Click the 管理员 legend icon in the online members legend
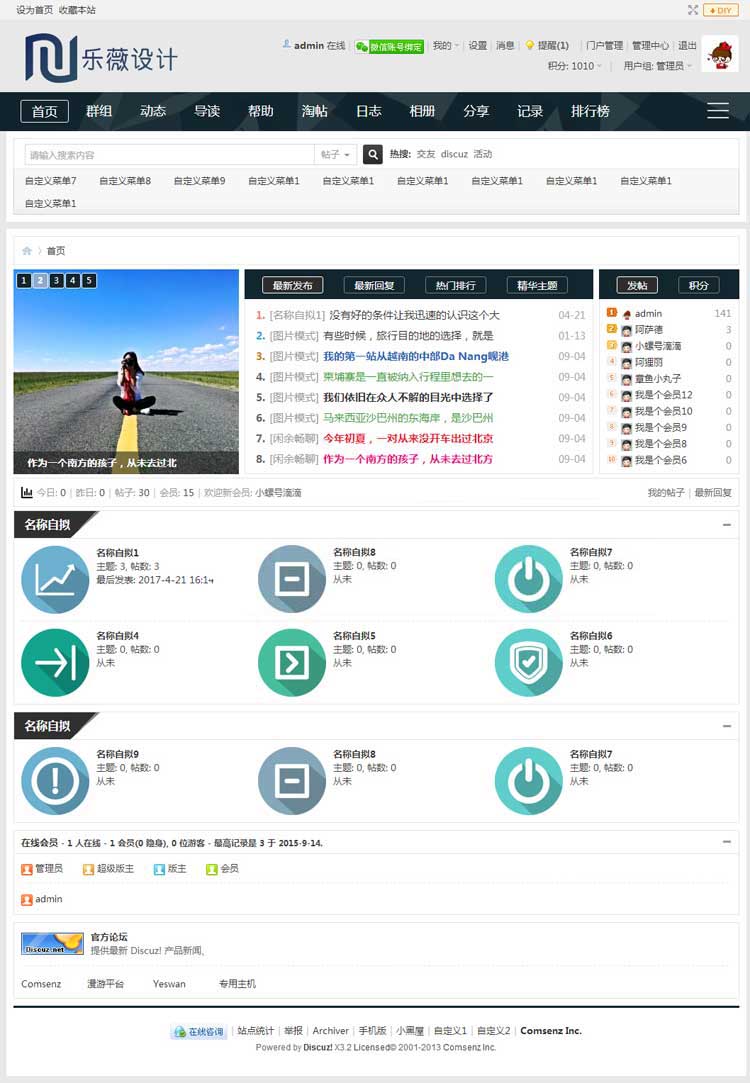This screenshot has width=750, height=1083. click(x=27, y=870)
